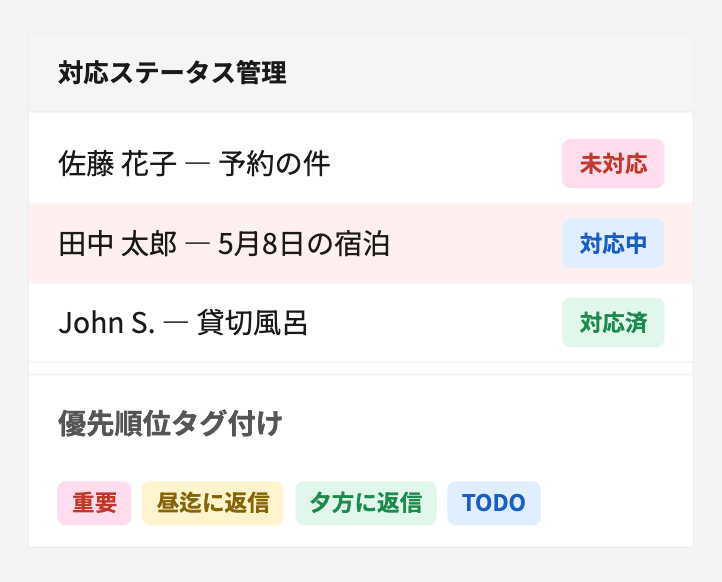The height and width of the screenshot is (582, 722).
Task: Click the 予約の件 subject text
Action: click(274, 164)
